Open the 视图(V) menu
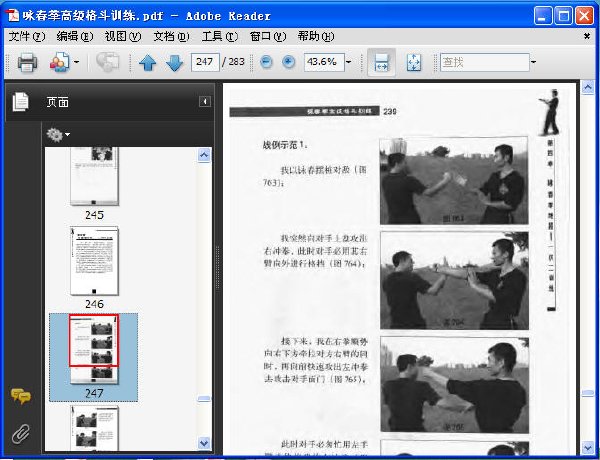600x460 pixels. (x=123, y=37)
